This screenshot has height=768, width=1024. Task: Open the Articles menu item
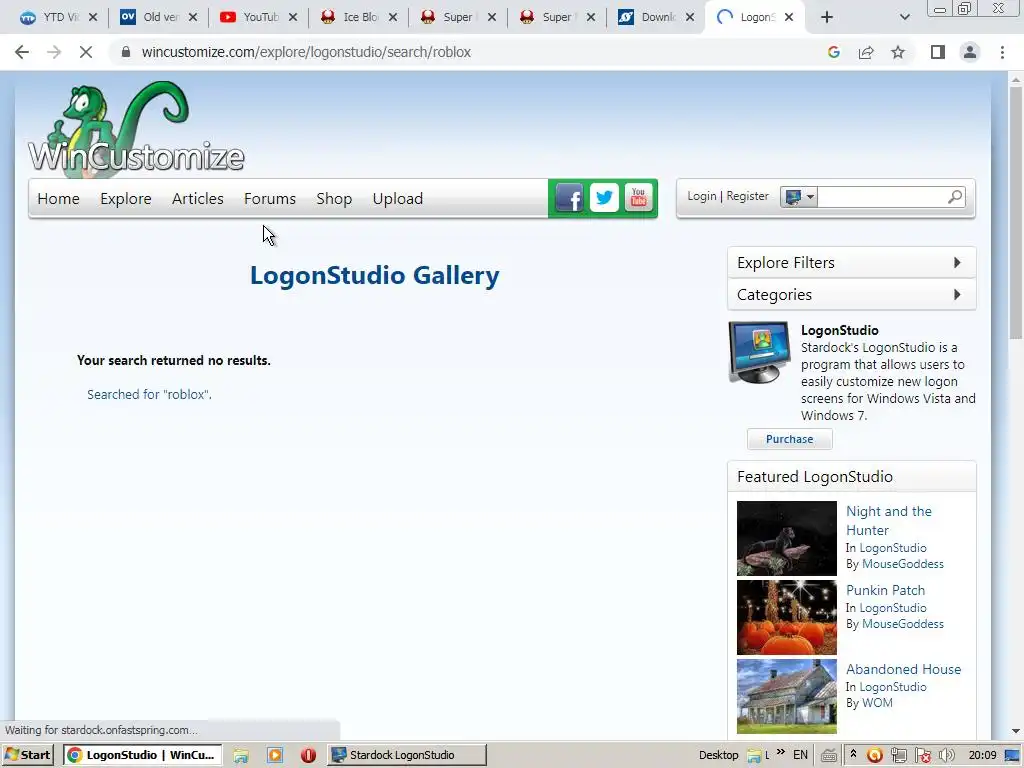(197, 199)
